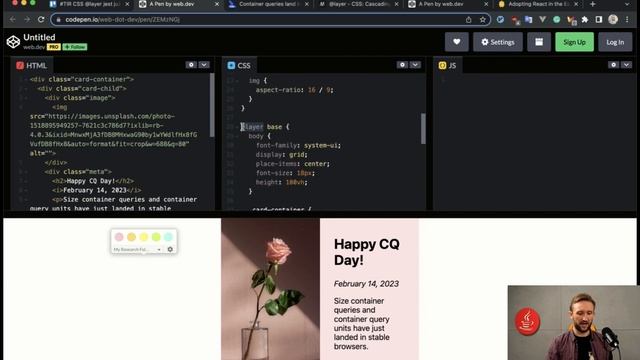
Task: Switch to @layer - CSS: Cascading tab
Action: pyautogui.click(x=358, y=4)
